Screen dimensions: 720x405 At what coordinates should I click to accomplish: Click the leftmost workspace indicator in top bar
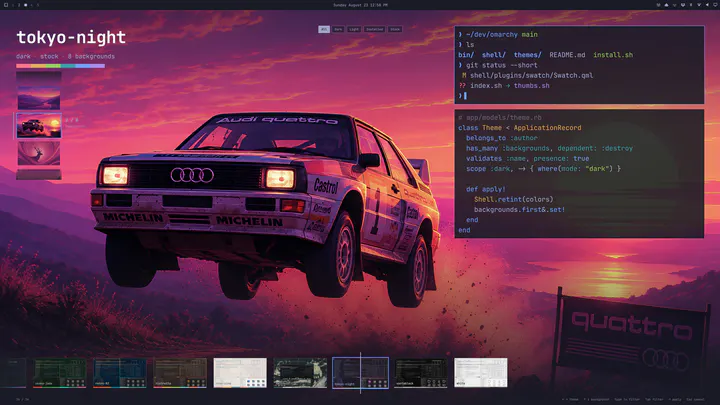click(6, 5)
